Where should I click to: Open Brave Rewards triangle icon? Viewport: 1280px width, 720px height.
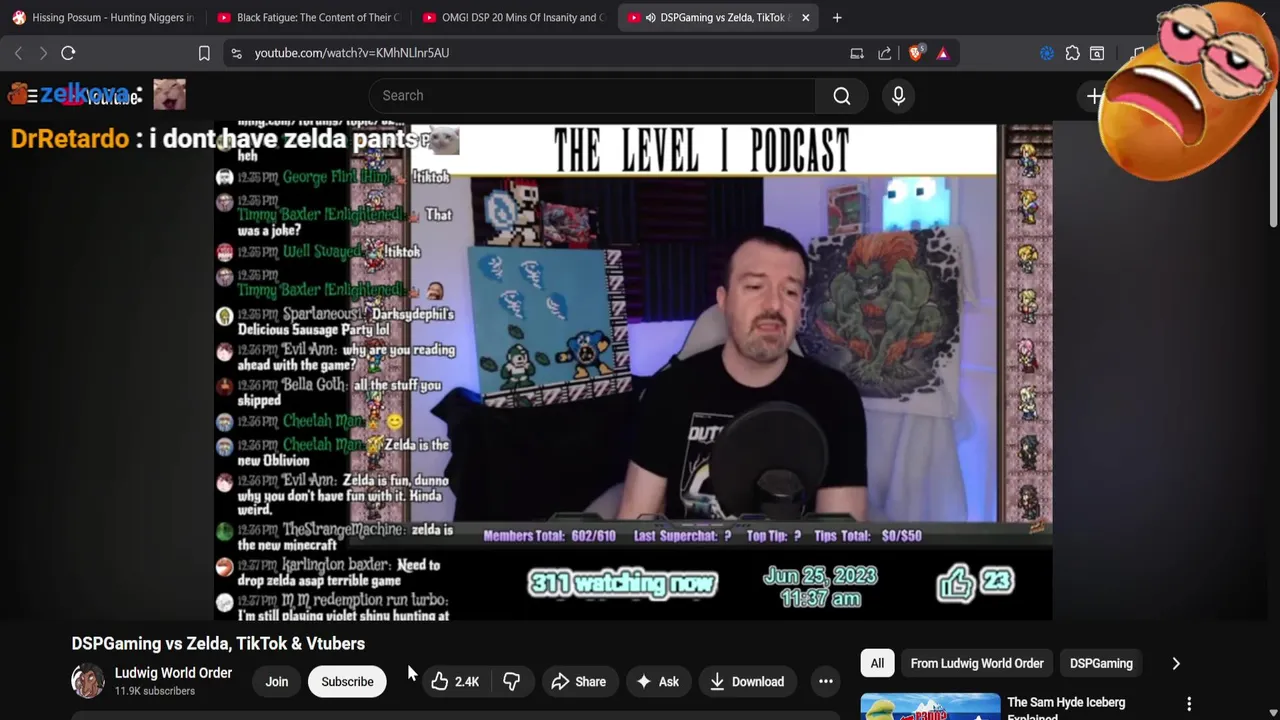(x=943, y=53)
